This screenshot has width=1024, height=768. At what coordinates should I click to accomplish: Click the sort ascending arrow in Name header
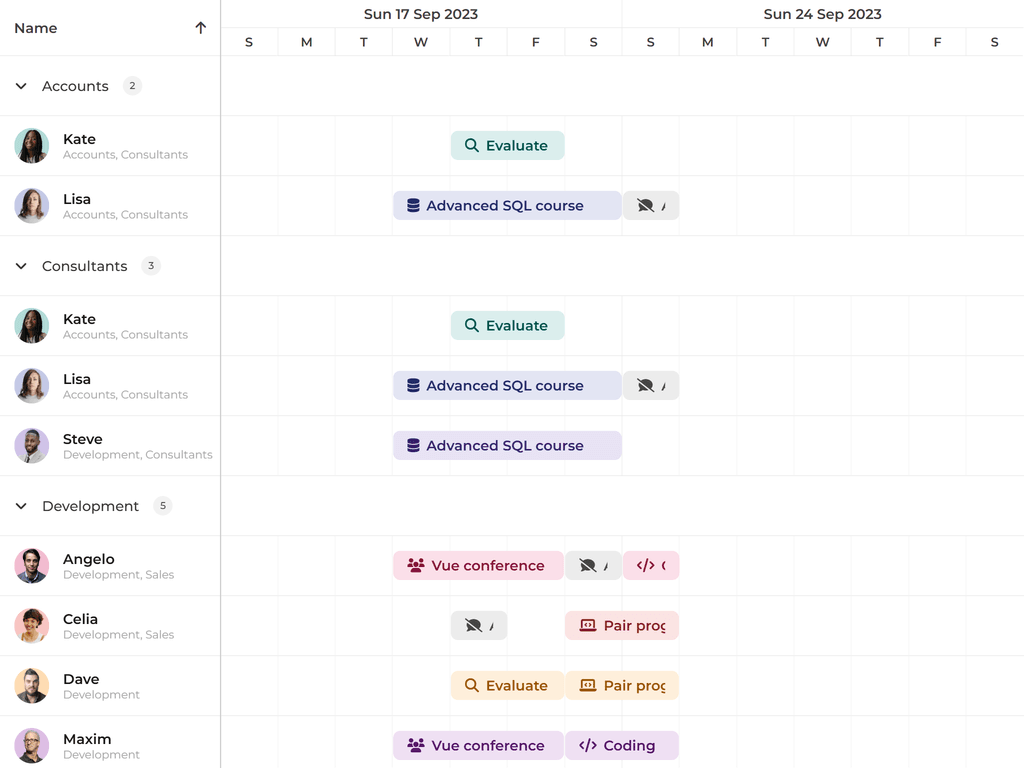[201, 28]
